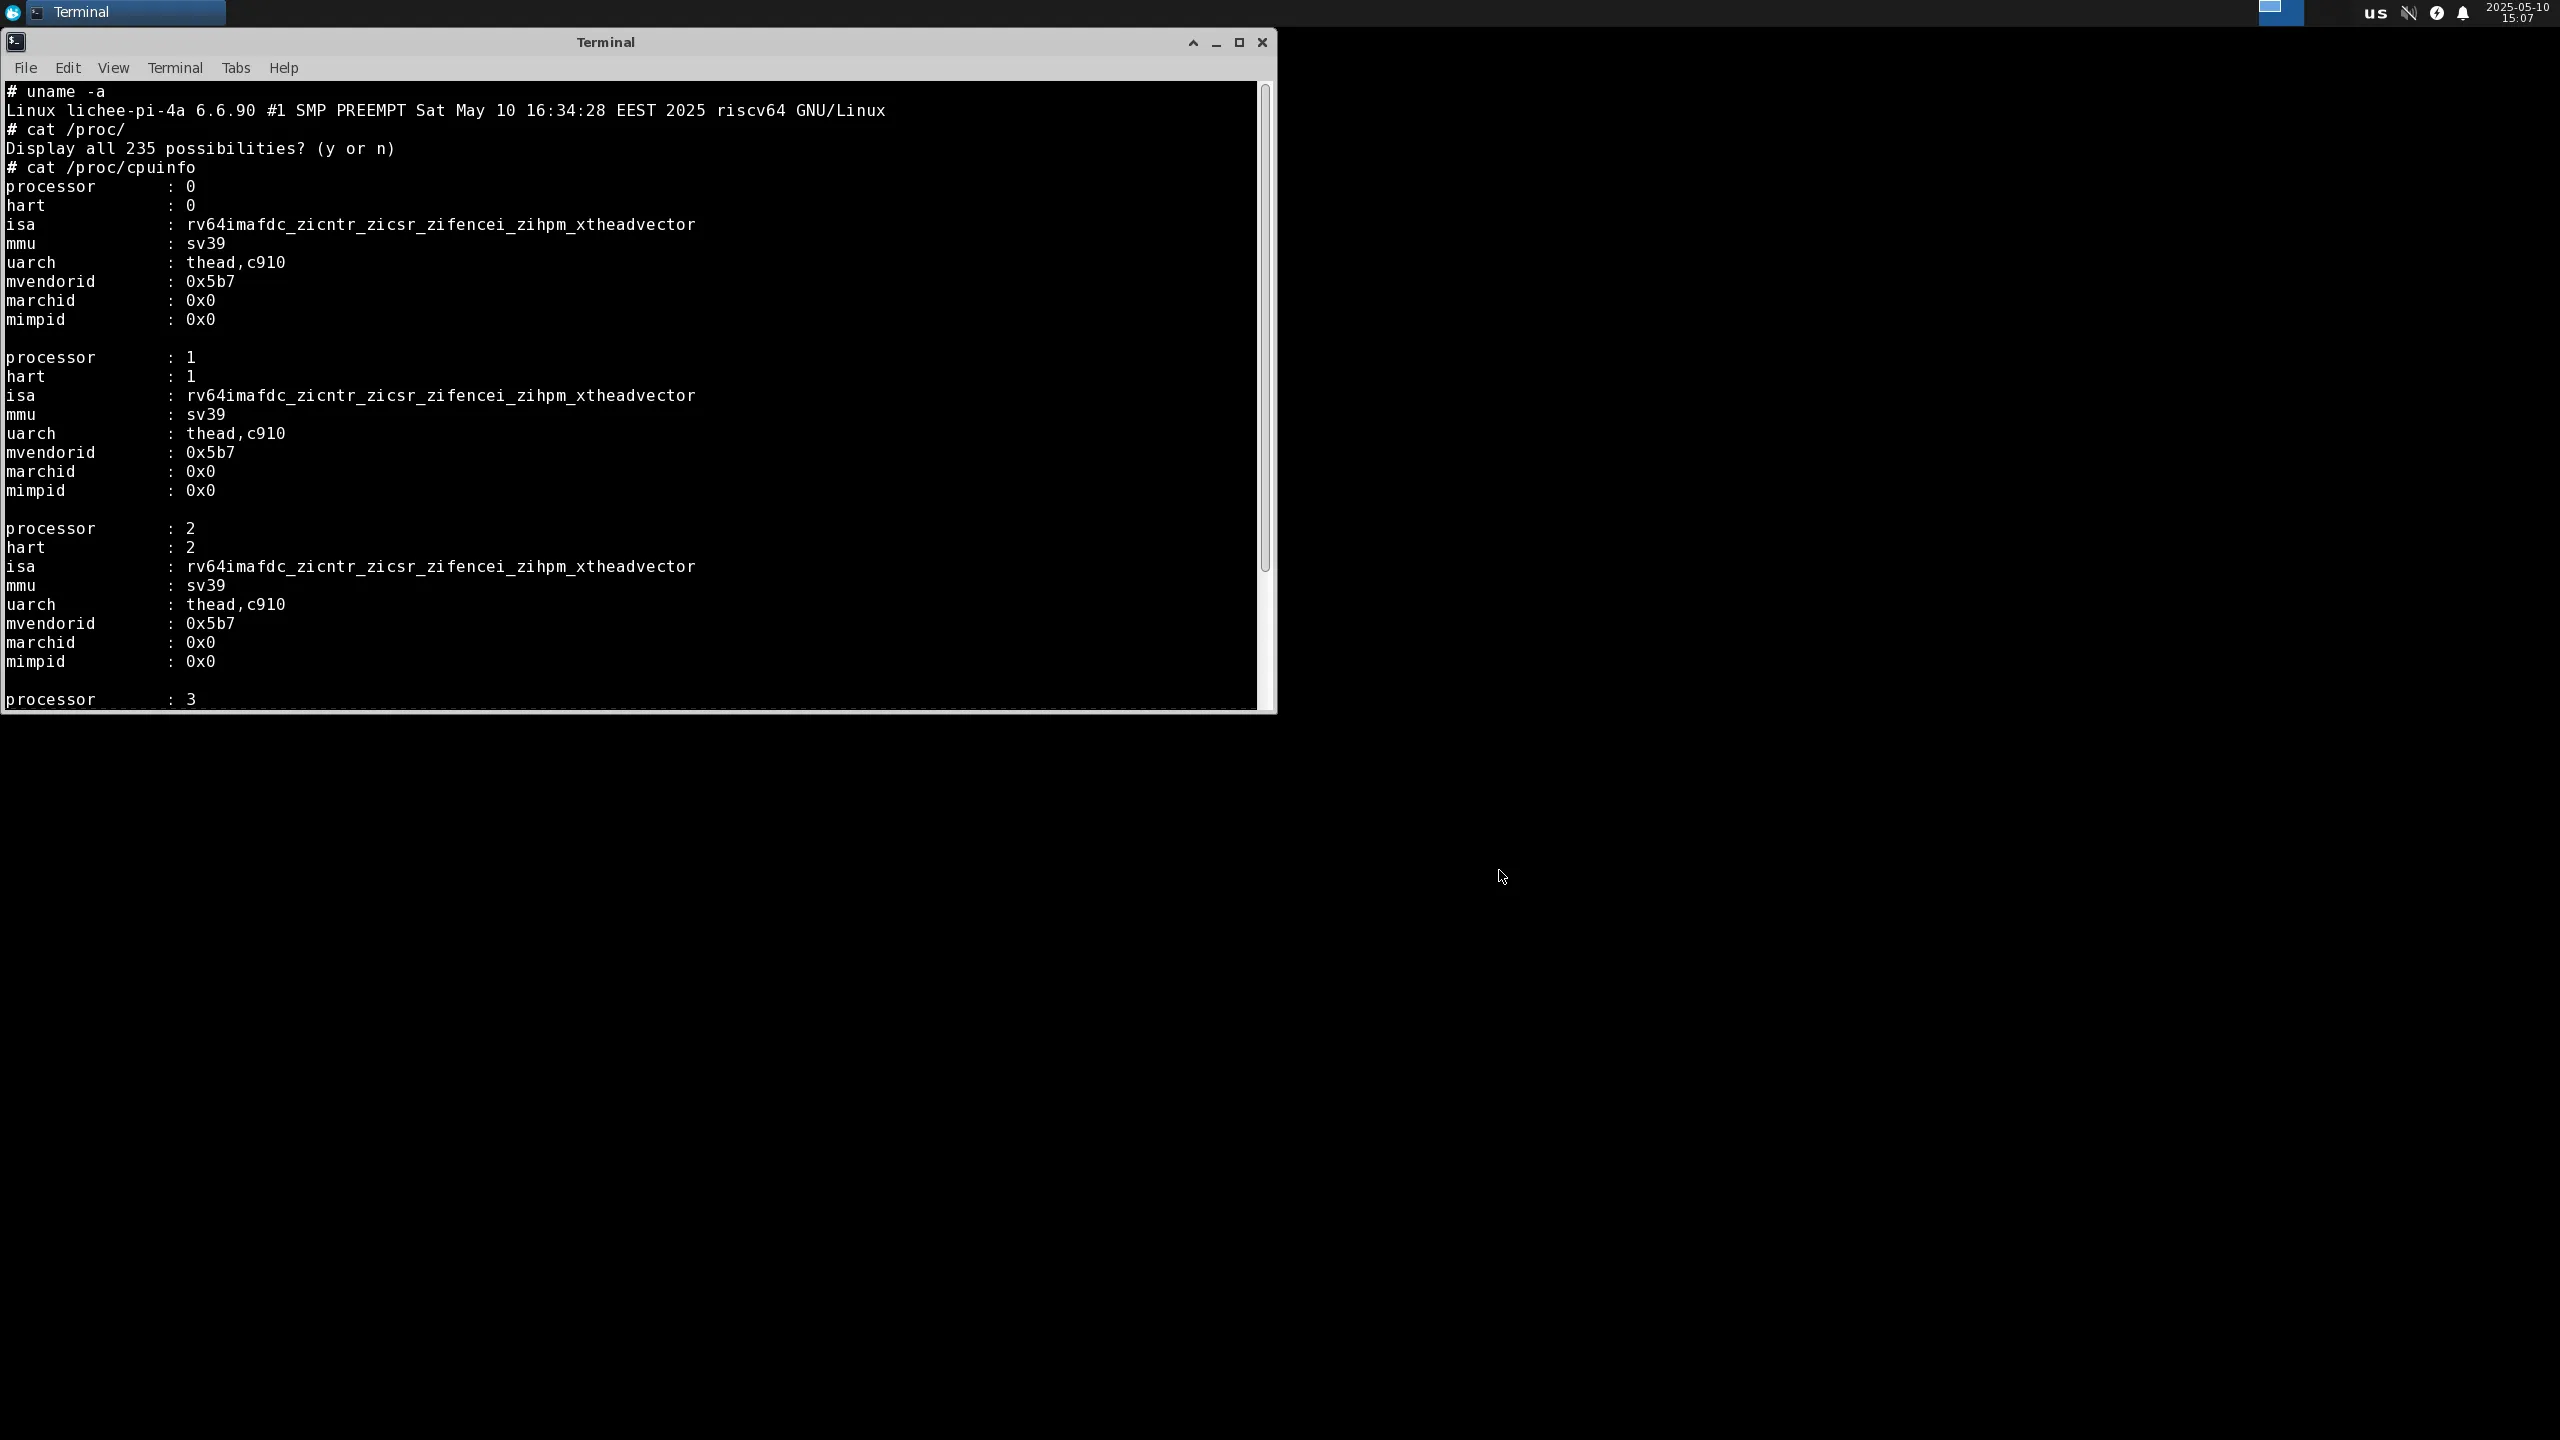Open the Help menu
The image size is (2560, 1440).
tap(283, 68)
